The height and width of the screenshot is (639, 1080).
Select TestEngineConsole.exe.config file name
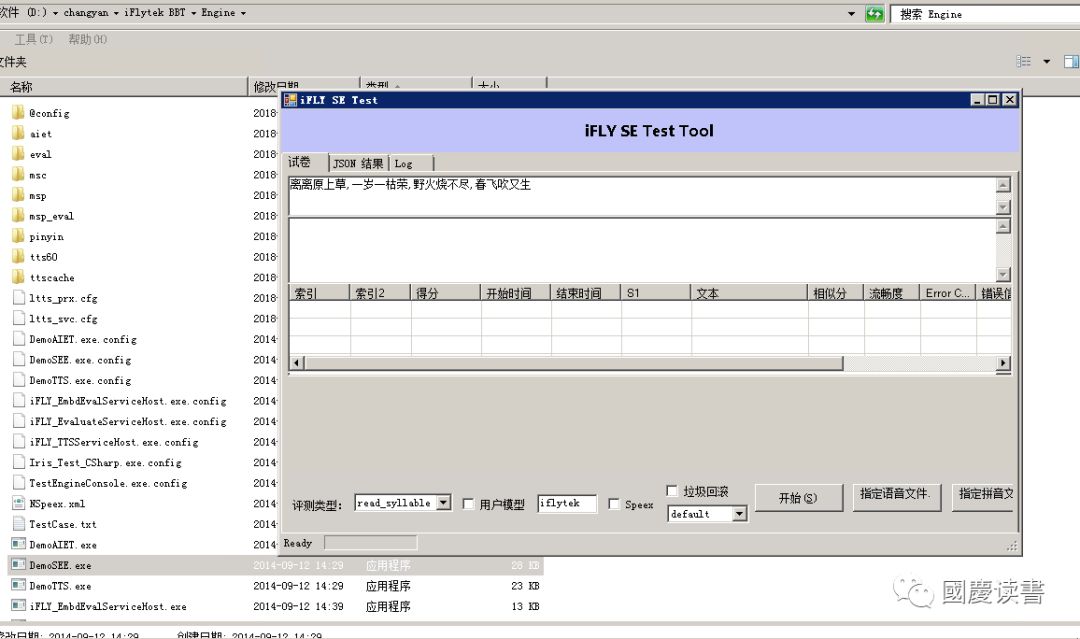point(108,483)
